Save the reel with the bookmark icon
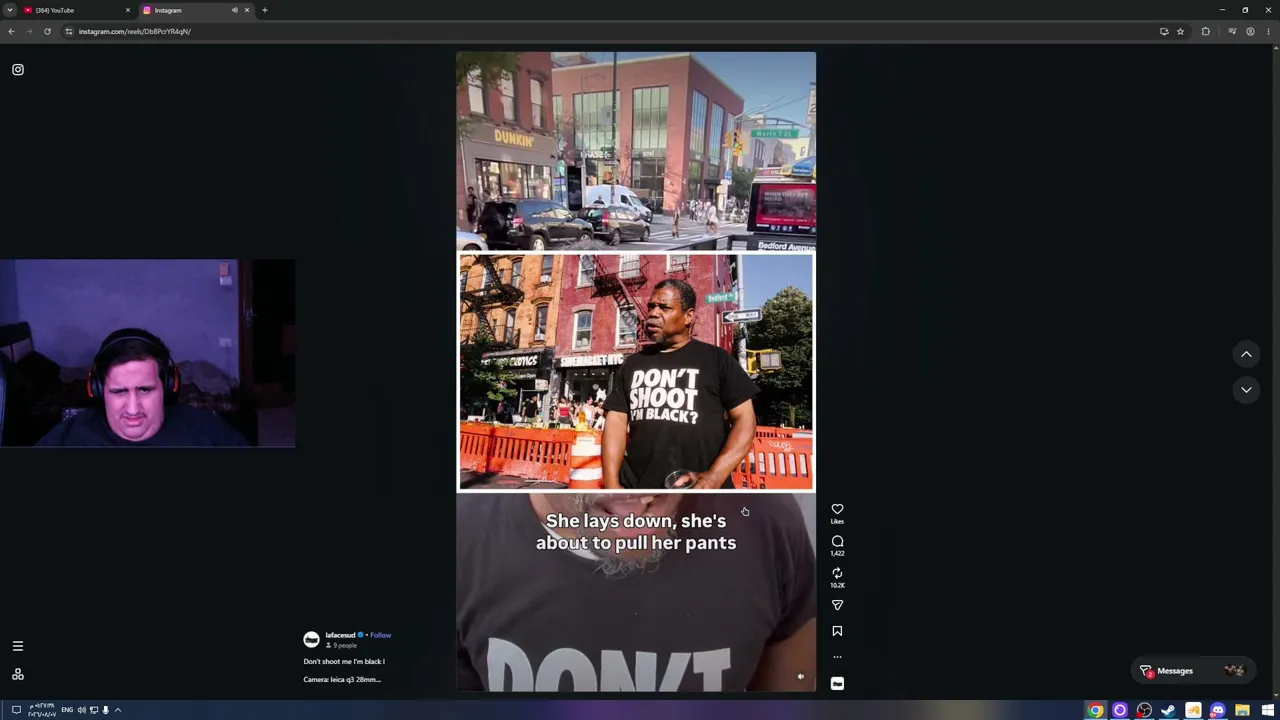1280x720 pixels. click(x=837, y=631)
